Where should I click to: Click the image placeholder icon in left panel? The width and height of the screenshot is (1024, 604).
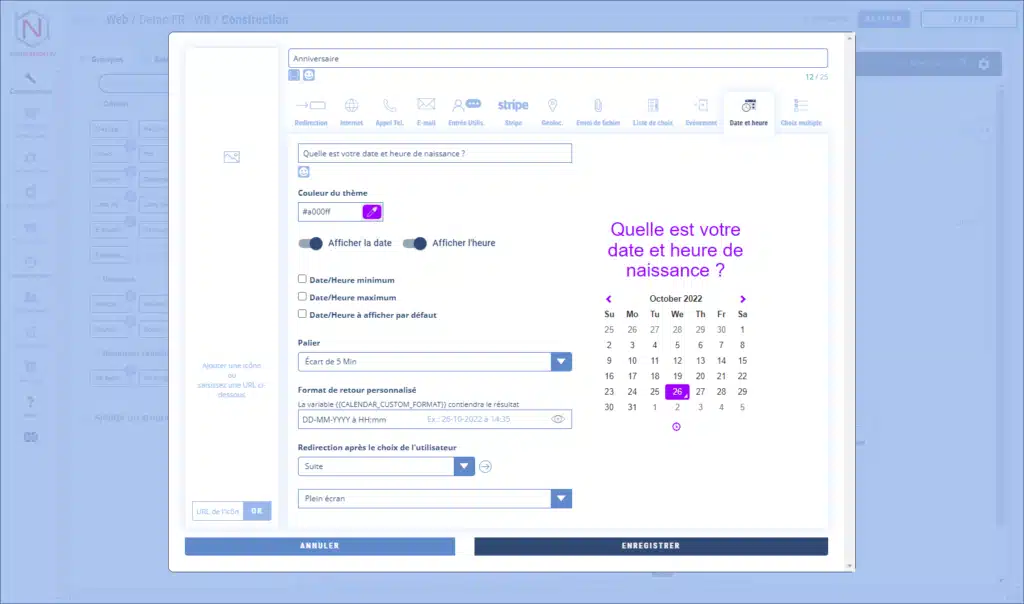pos(232,157)
